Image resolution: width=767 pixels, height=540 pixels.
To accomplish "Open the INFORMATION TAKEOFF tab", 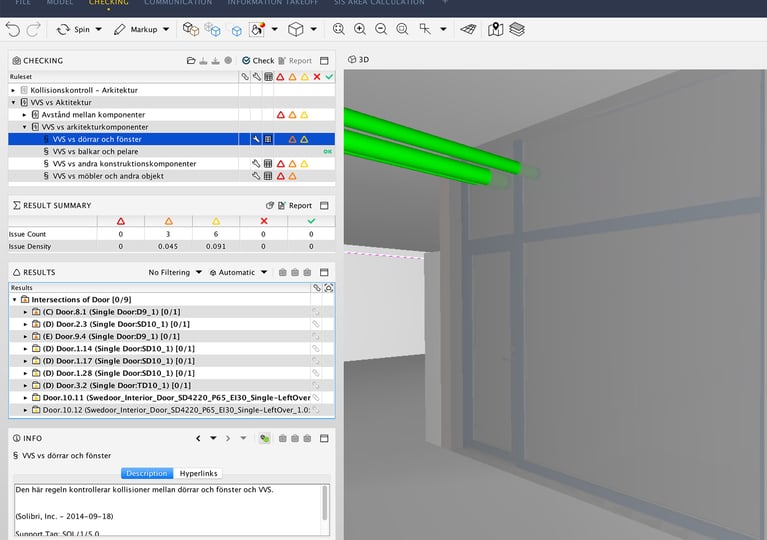I will pos(272,3).
